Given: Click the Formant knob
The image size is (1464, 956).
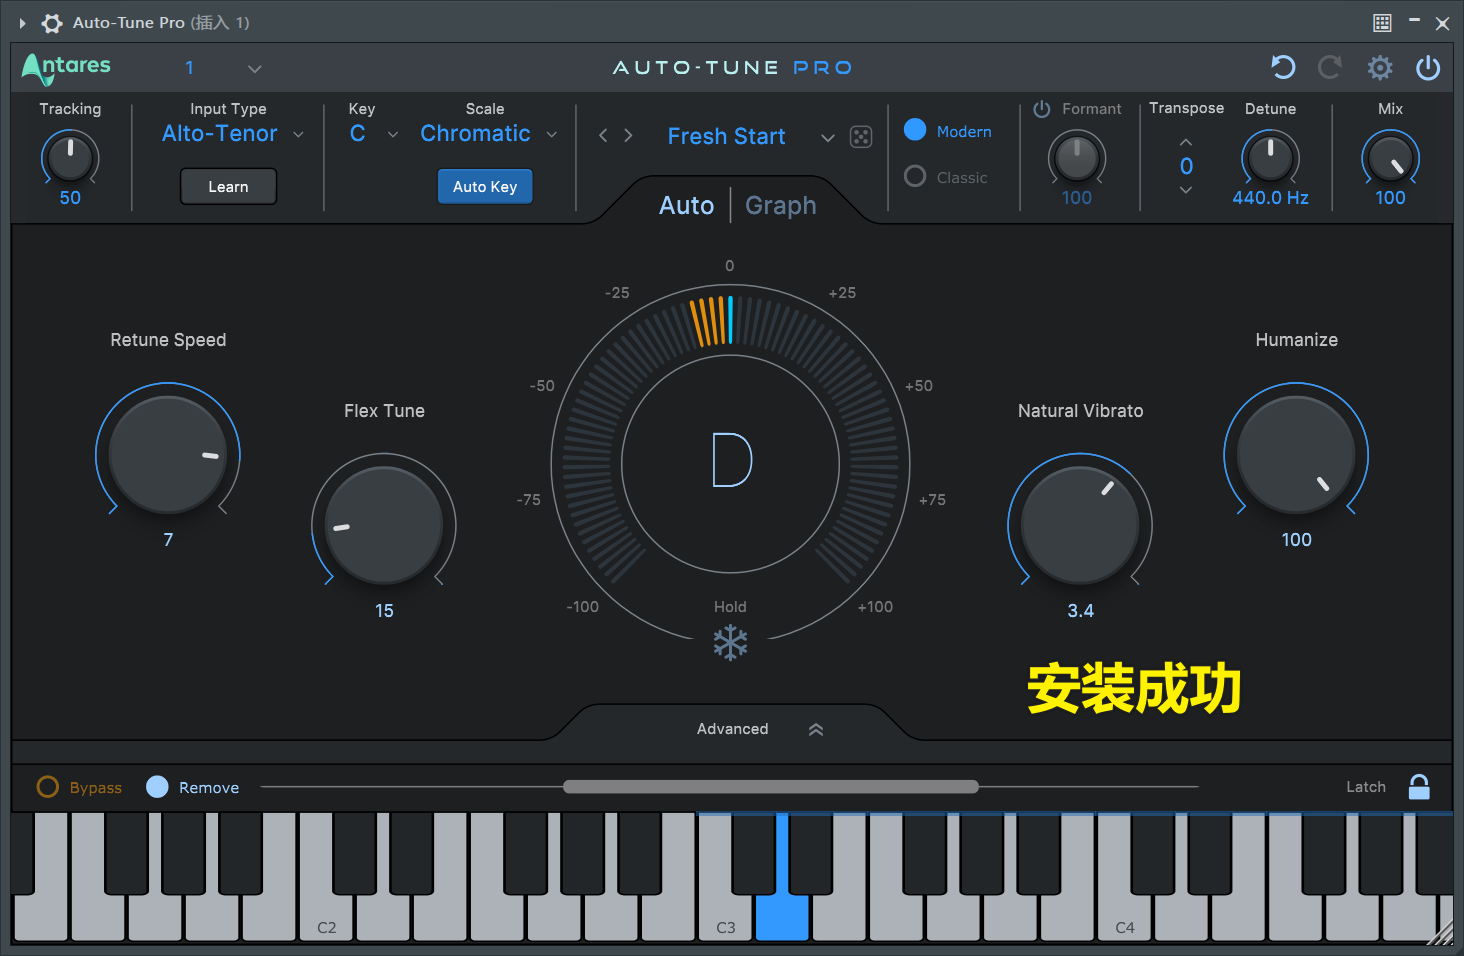Looking at the screenshot, I should pyautogui.click(x=1076, y=158).
